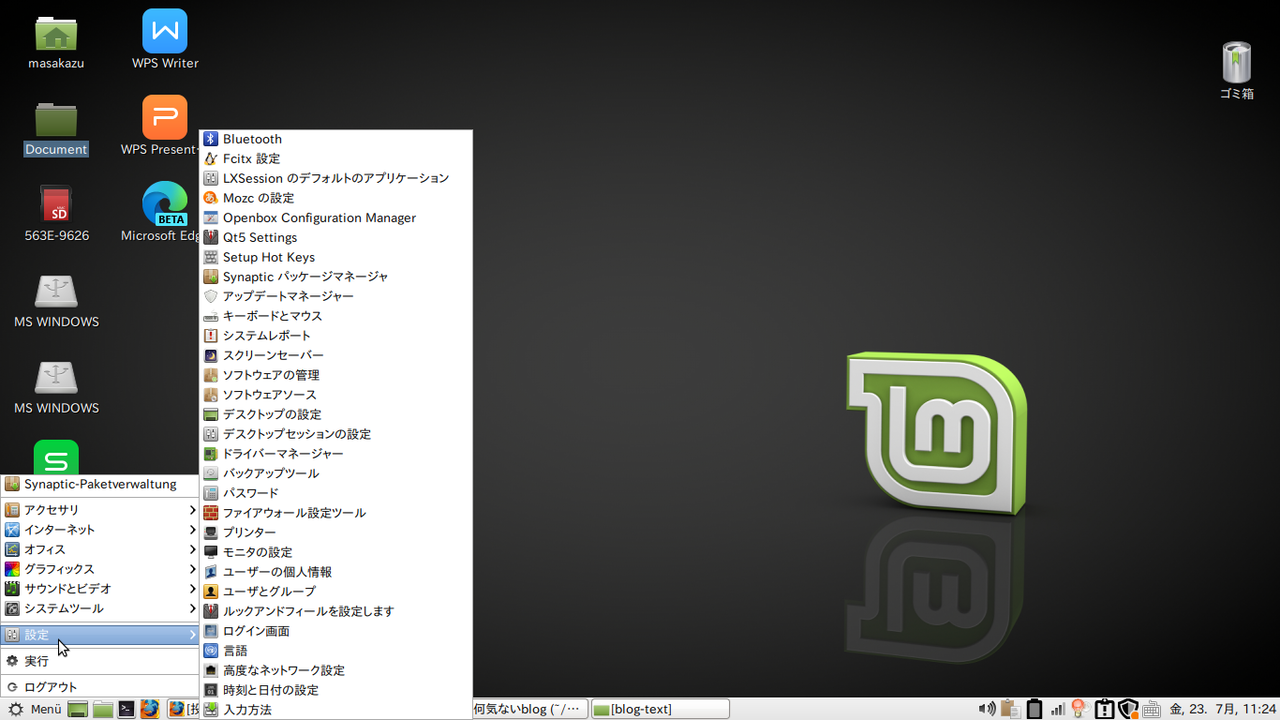Click the network signal tray icon
This screenshot has height=720, width=1280.
click(x=1057, y=709)
